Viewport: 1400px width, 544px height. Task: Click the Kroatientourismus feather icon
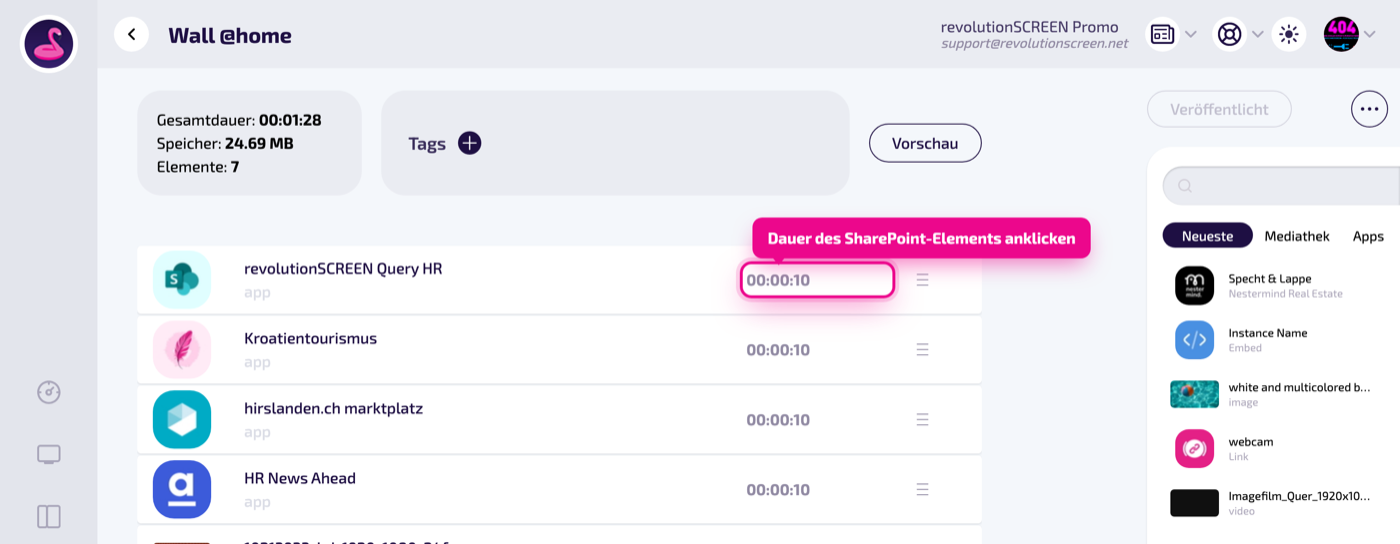(182, 350)
